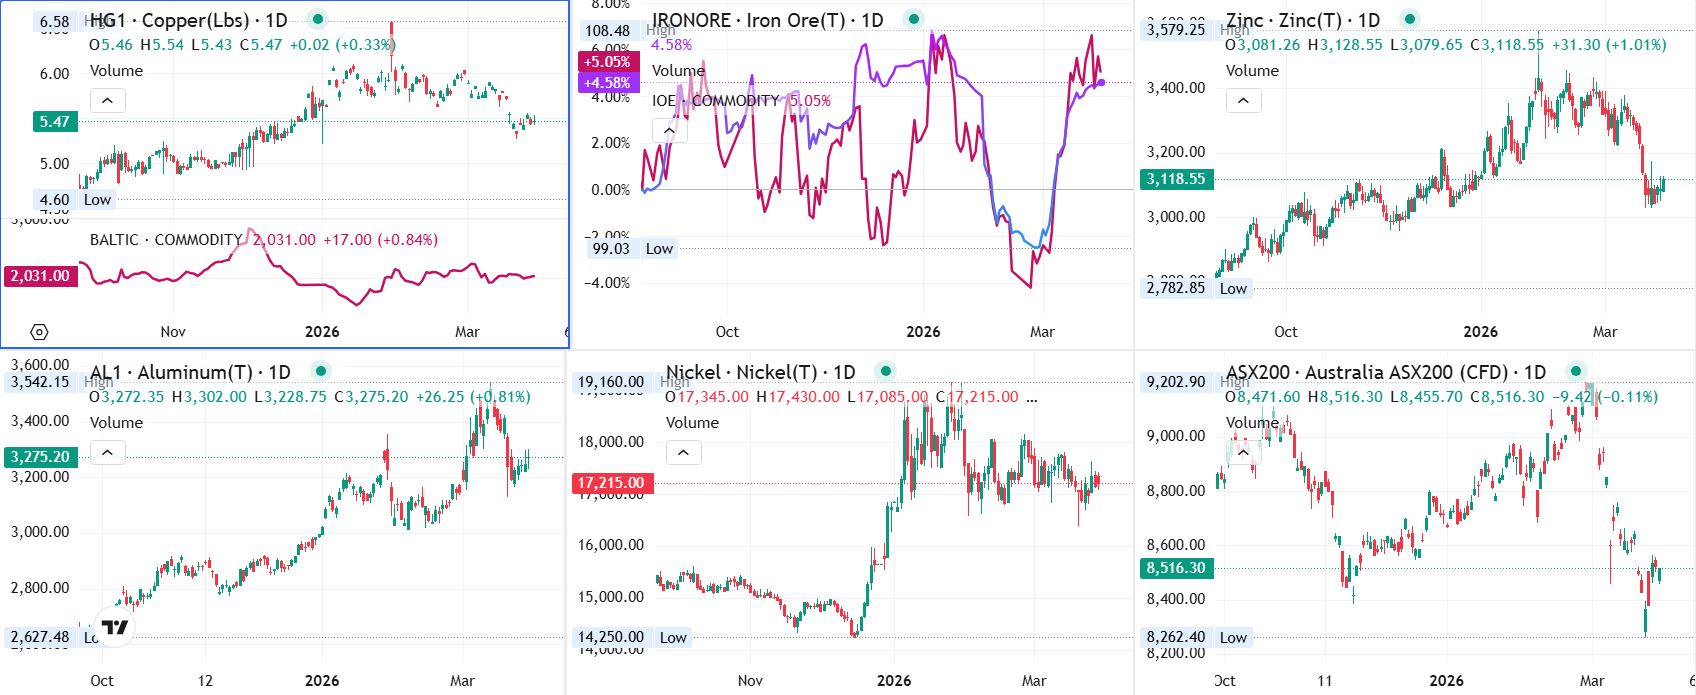Collapse the Zinc chart legend chevron
Screen dimensions: 1696x695
click(x=1243, y=100)
